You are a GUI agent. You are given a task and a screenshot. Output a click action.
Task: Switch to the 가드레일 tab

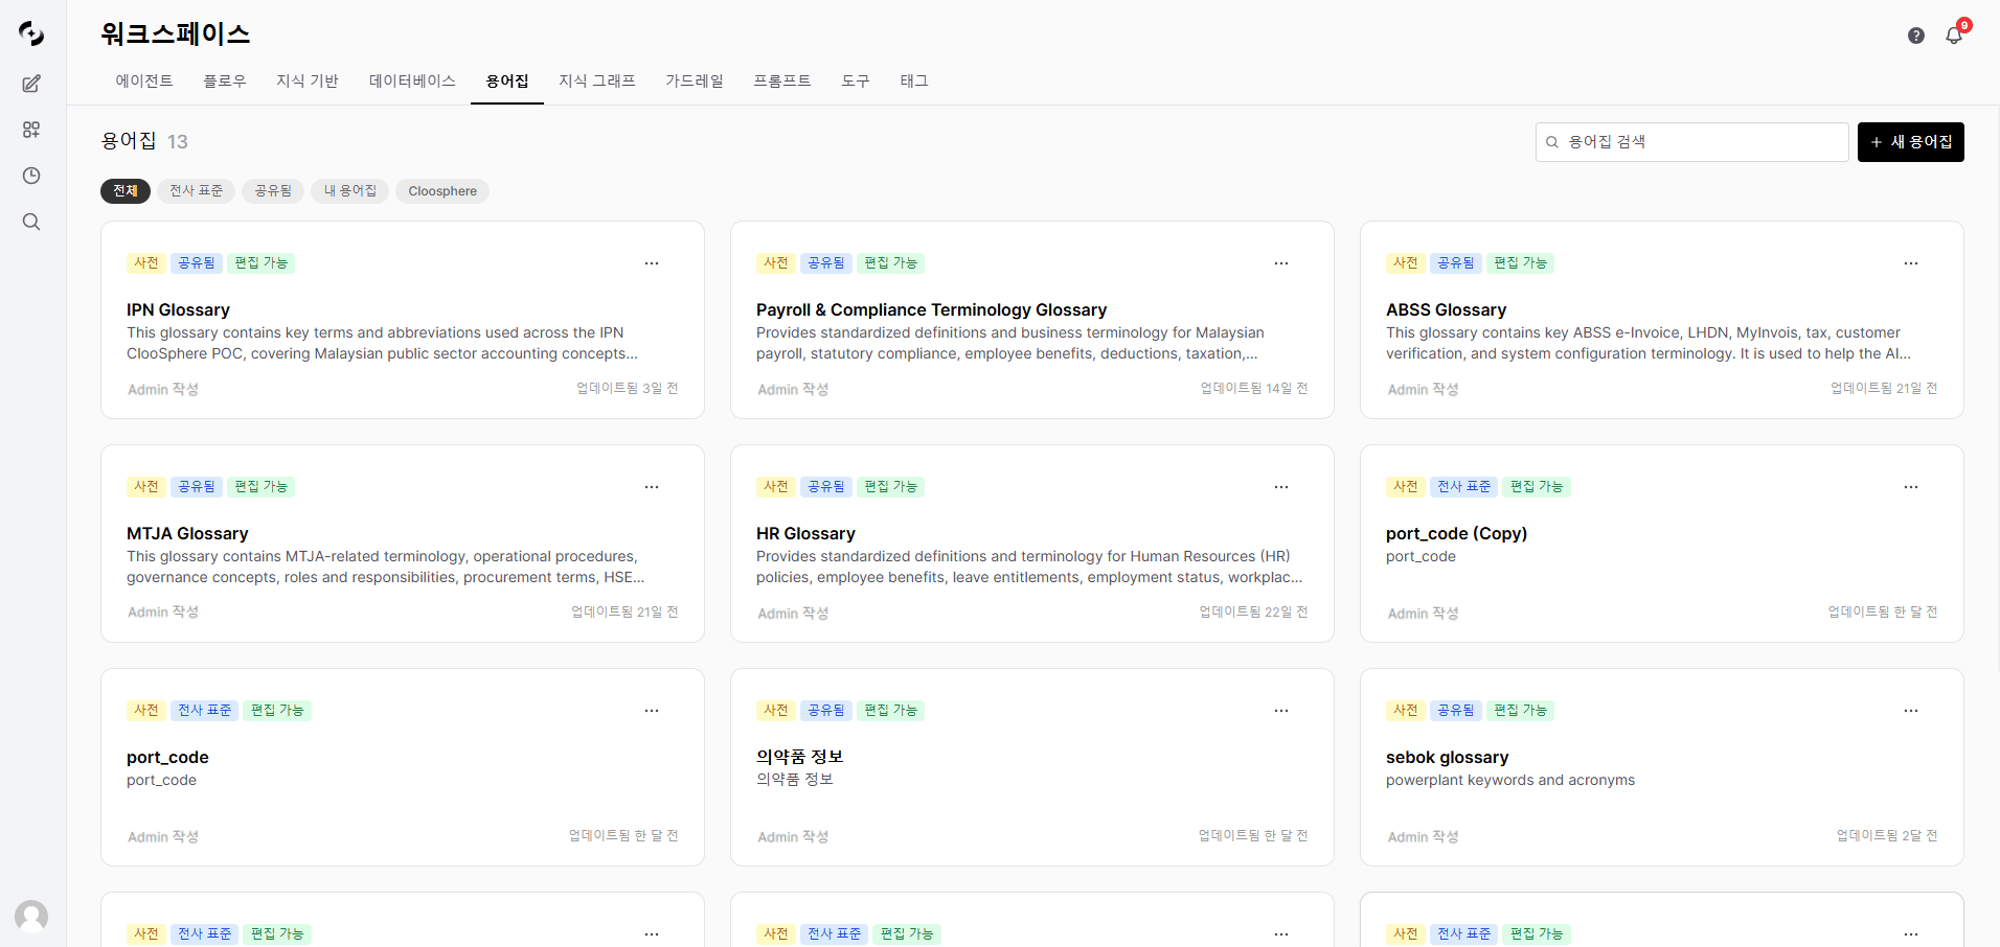tap(694, 81)
